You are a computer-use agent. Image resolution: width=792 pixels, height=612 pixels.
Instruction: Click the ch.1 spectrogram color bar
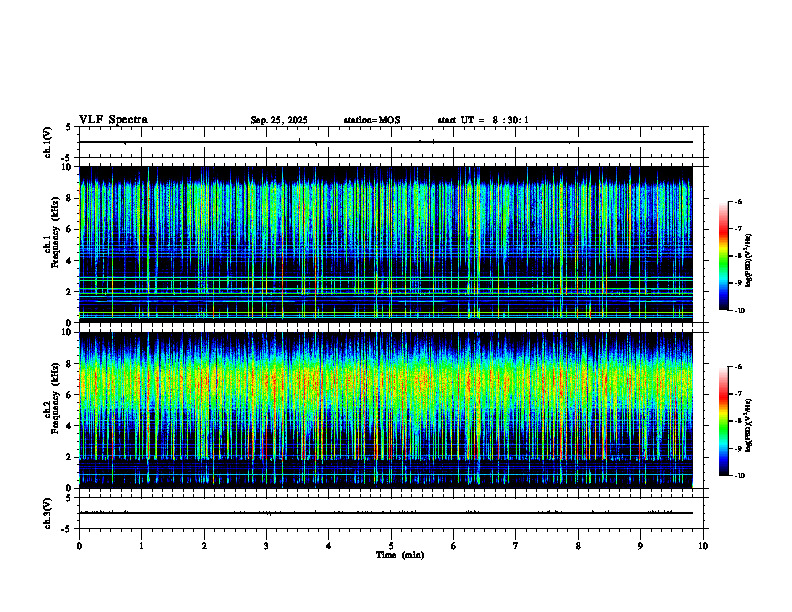click(724, 256)
